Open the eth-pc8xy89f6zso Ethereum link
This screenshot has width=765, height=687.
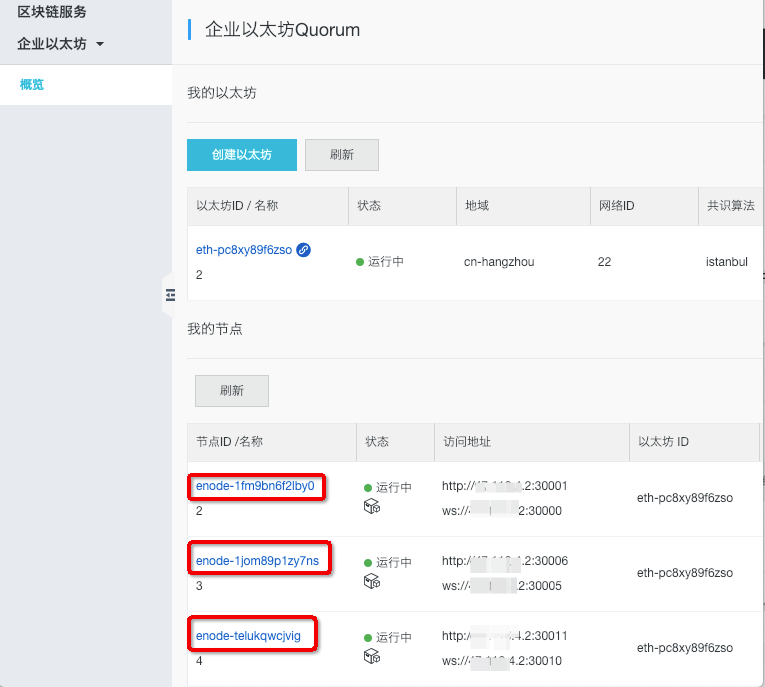pyautogui.click(x=243, y=250)
